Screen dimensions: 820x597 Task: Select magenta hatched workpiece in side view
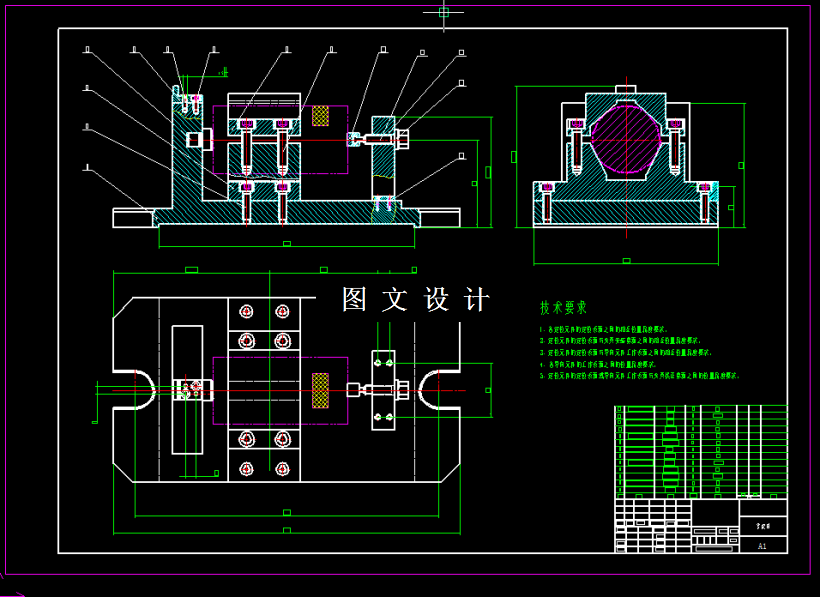pos(626,139)
